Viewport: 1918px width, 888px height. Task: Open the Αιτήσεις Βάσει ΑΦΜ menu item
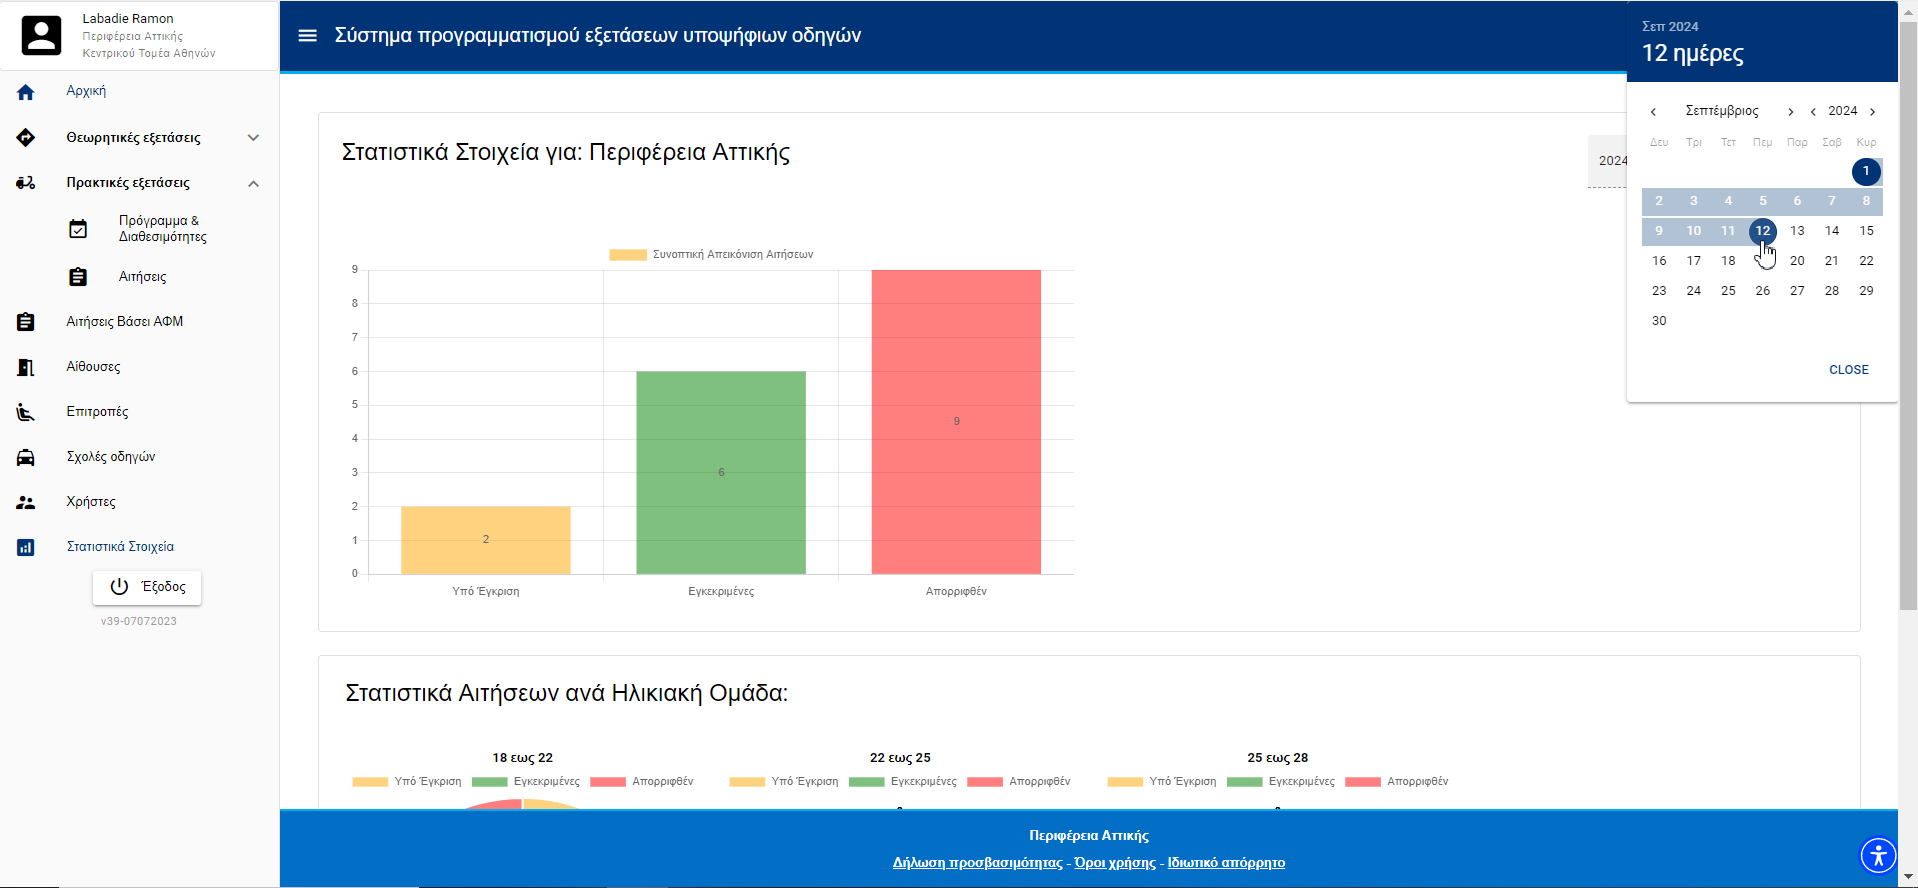(x=124, y=322)
